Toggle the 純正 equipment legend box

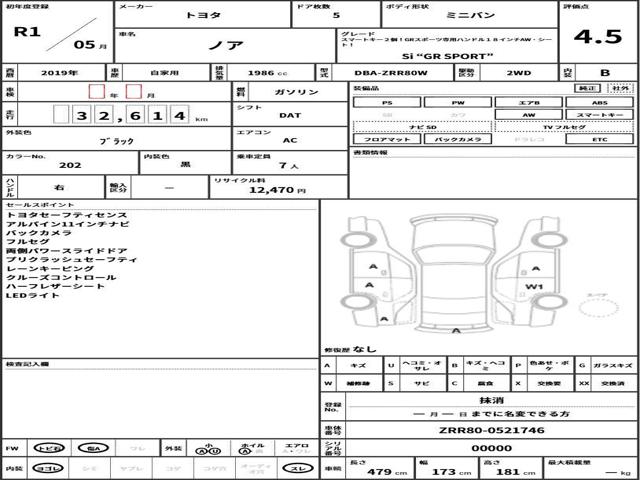click(587, 88)
